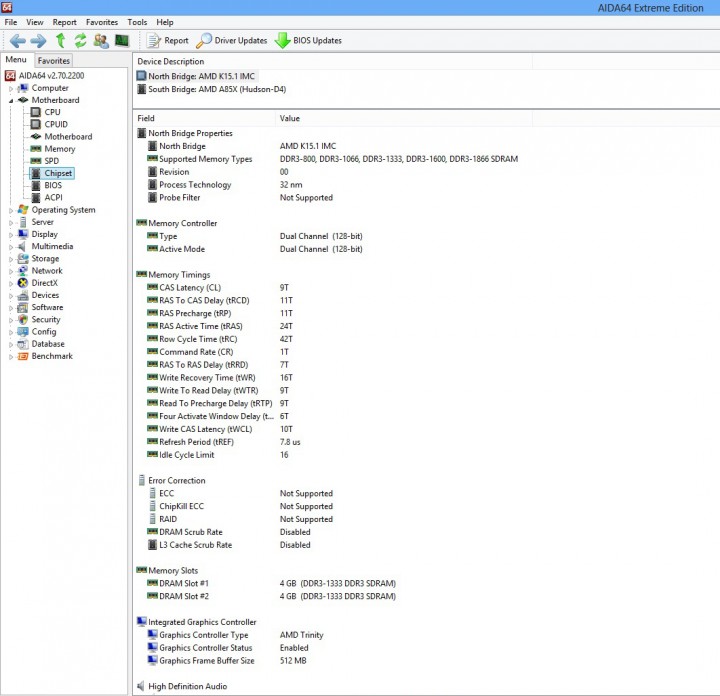Open BIOS Updates from the toolbar

click(x=308, y=40)
